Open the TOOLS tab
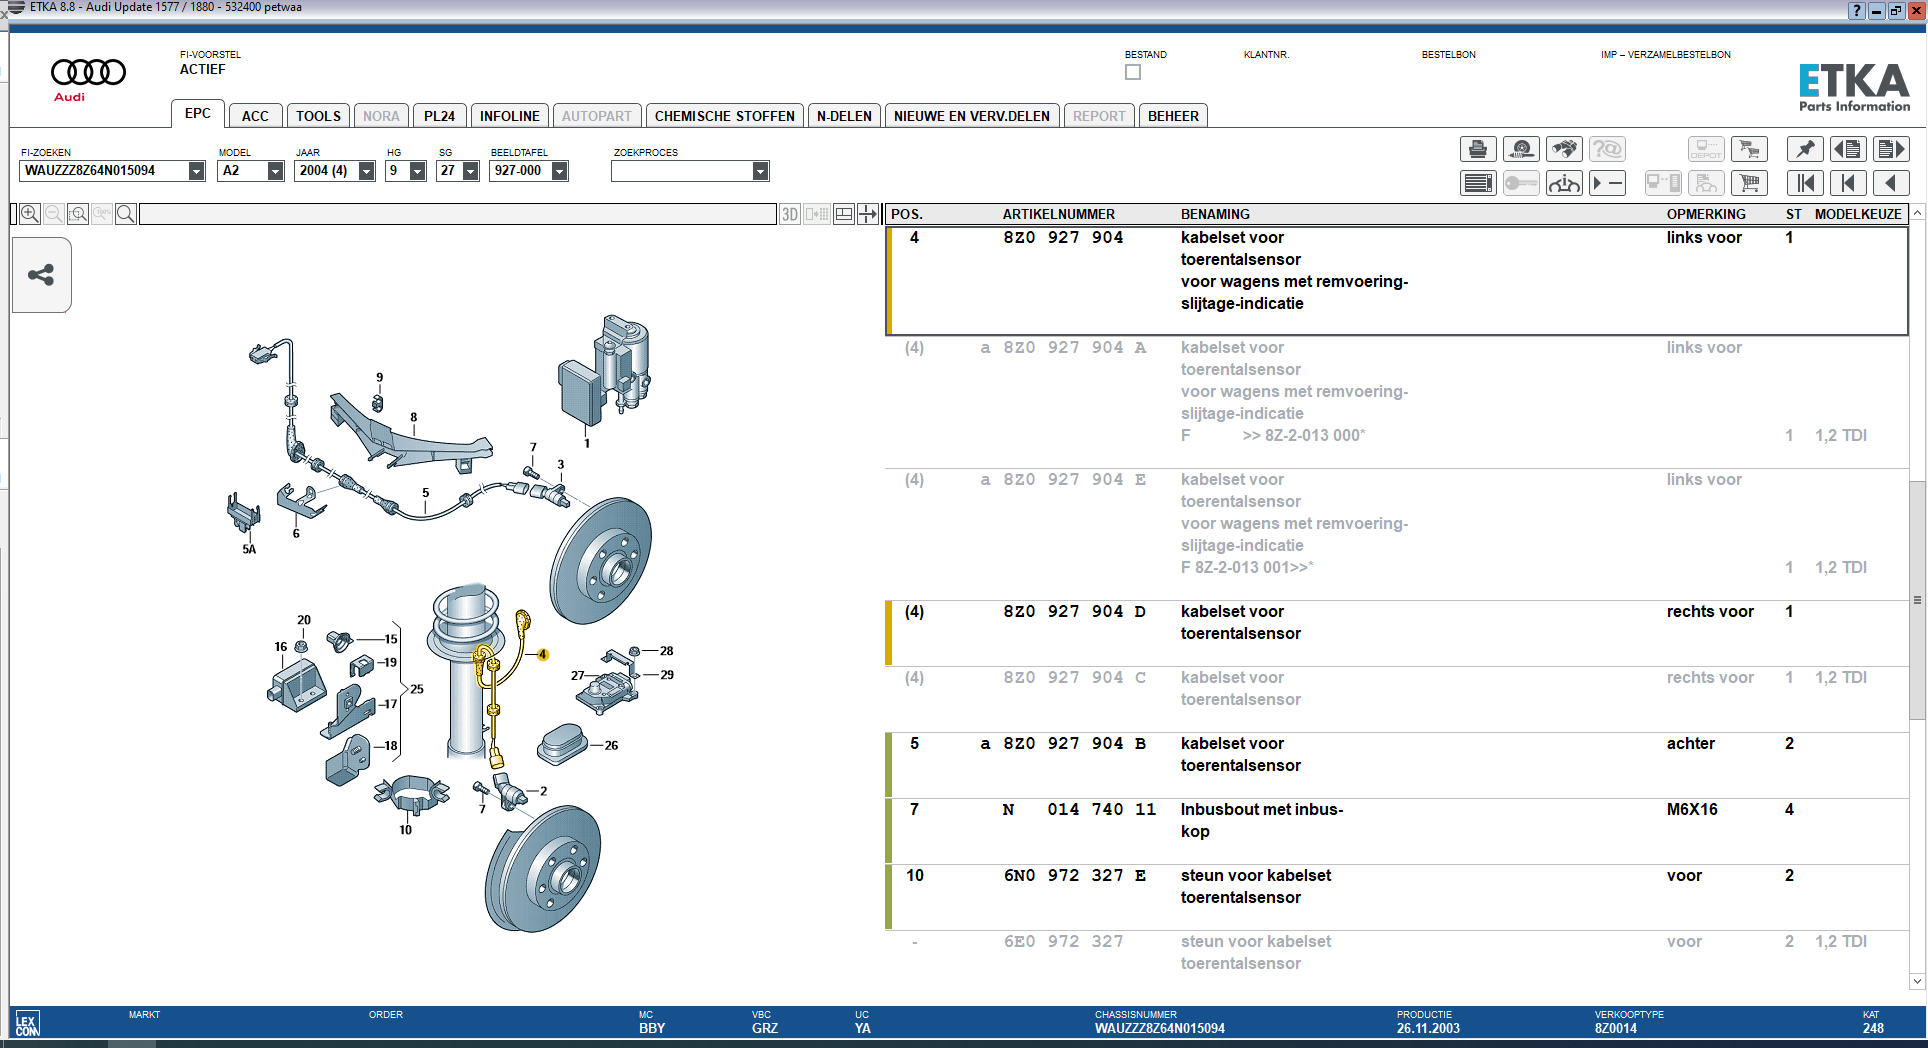 (x=318, y=116)
